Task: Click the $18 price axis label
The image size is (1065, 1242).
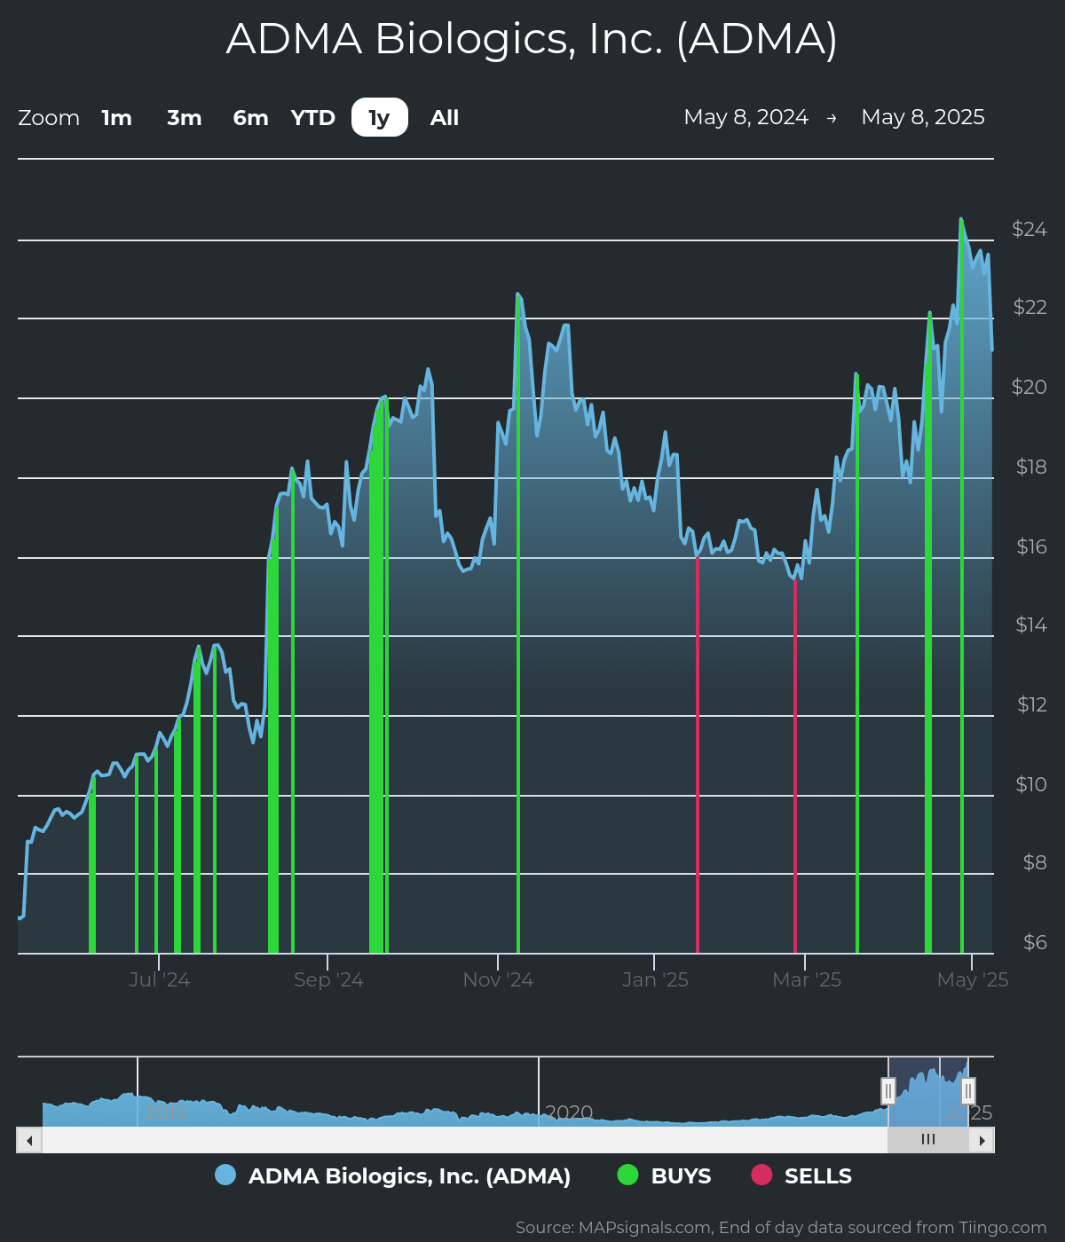Action: click(1030, 467)
